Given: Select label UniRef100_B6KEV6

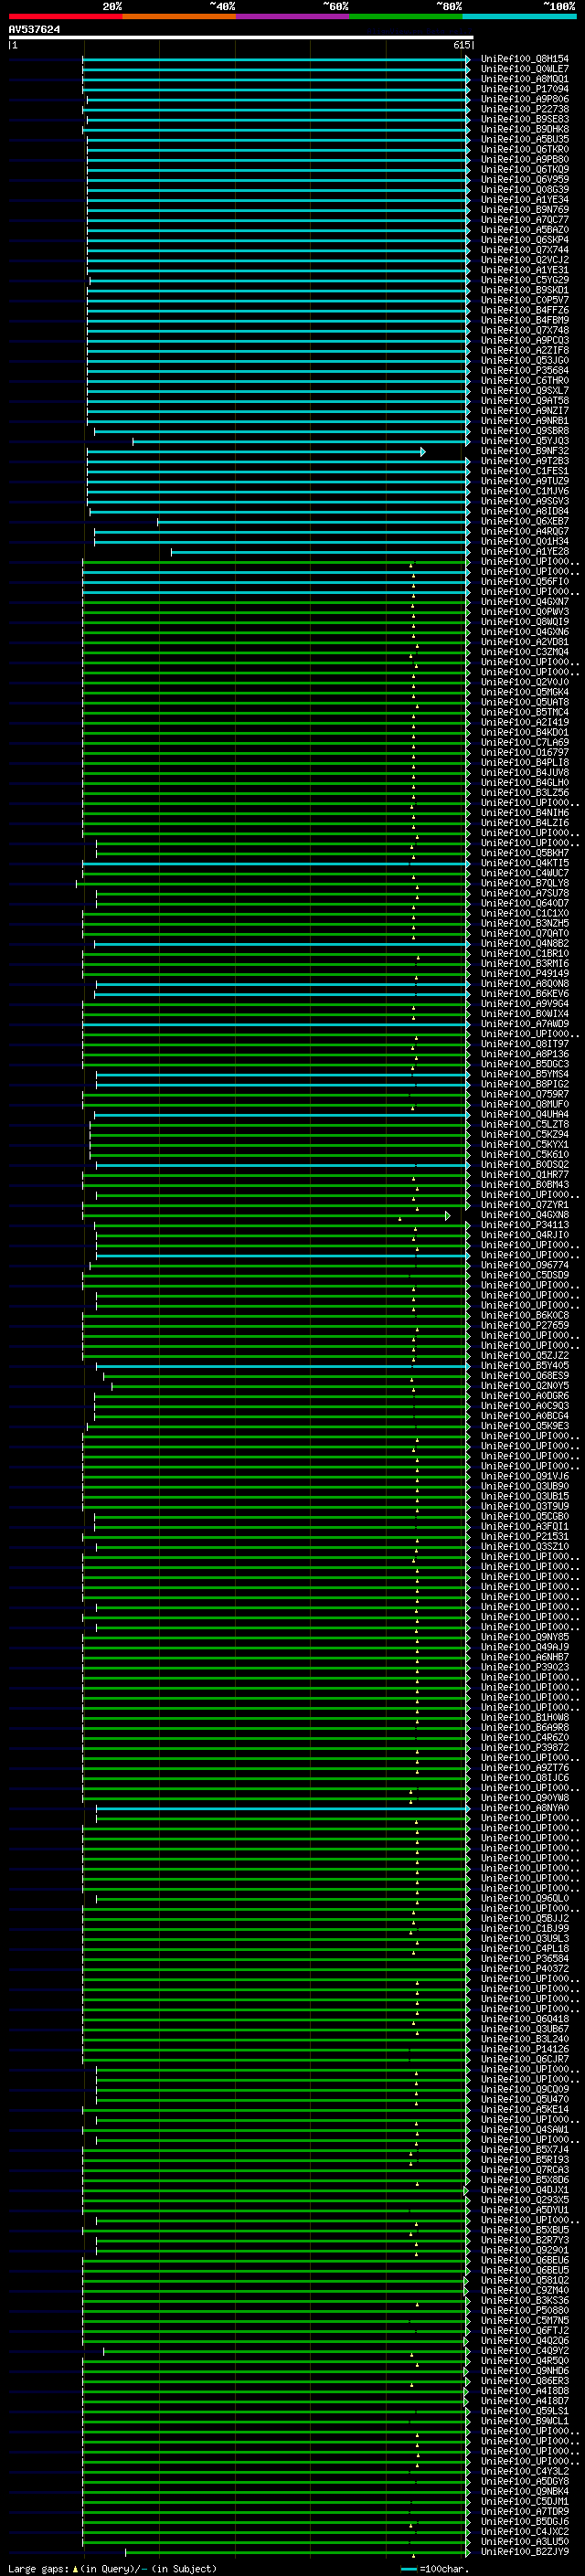Looking at the screenshot, I should click(525, 993).
